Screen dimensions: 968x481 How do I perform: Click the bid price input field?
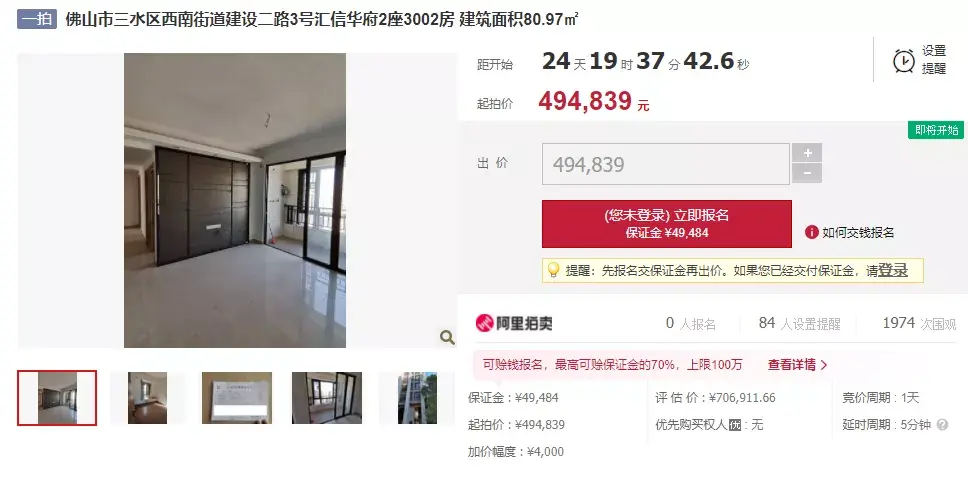click(x=666, y=164)
